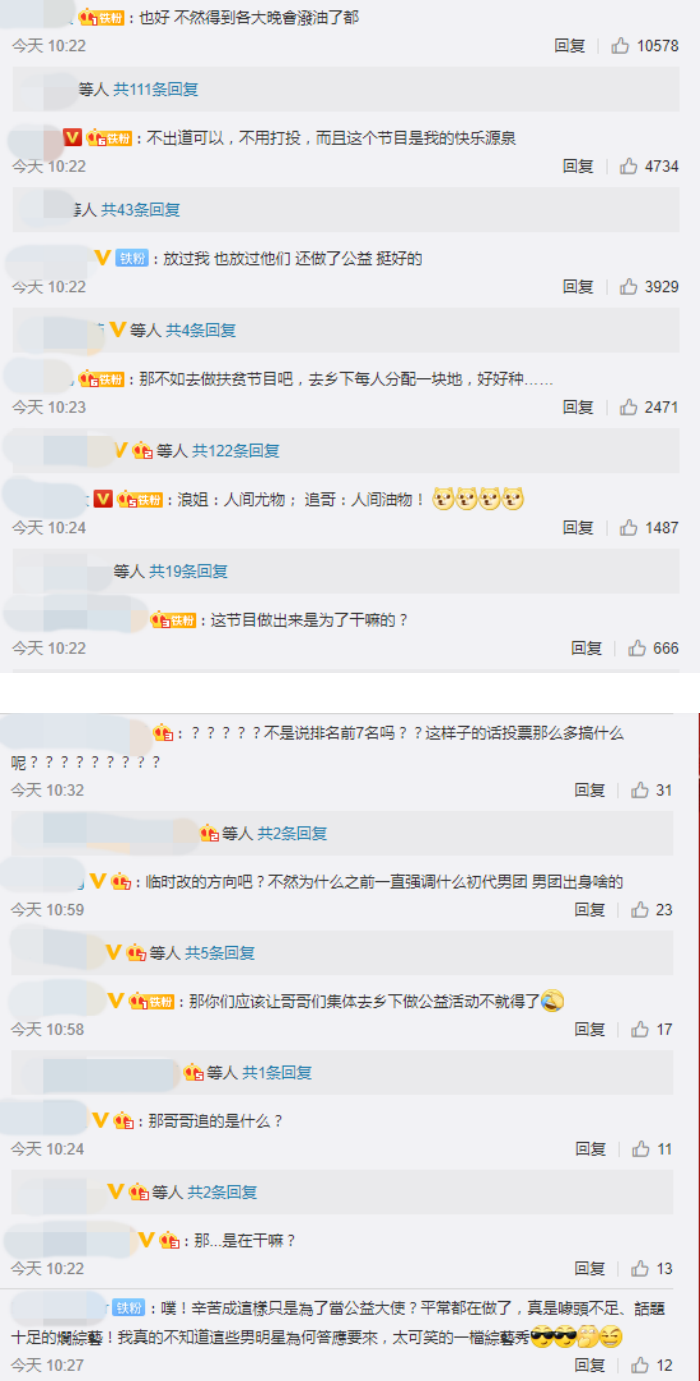Open the 共122条回复 reply list
700x1381 pixels.
236,451
